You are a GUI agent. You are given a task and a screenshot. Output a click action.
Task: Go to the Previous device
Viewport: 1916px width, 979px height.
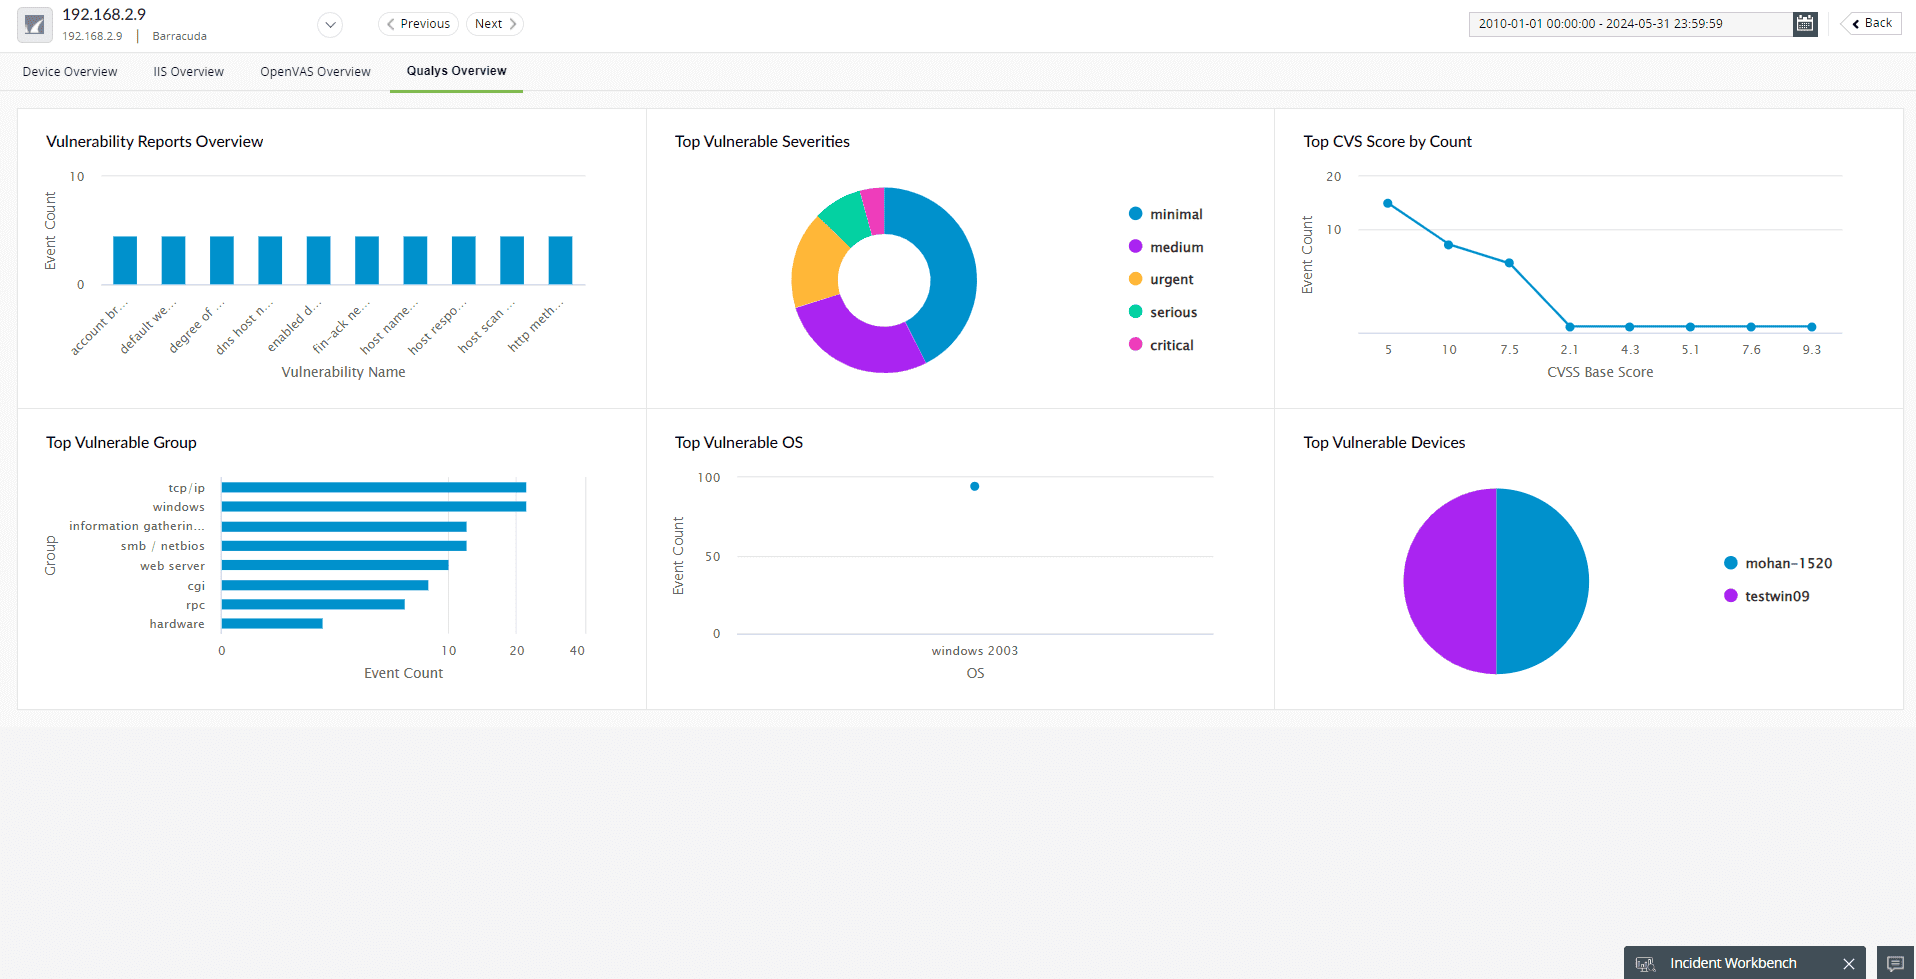[x=418, y=24]
